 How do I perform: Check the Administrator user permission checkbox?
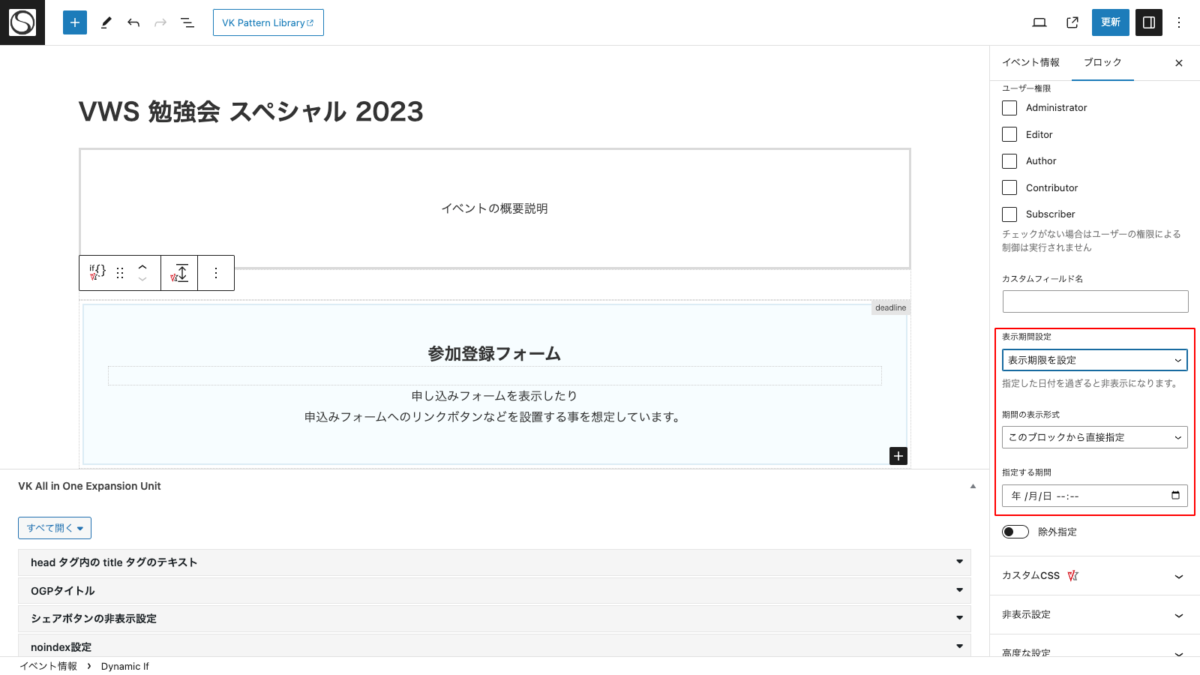[1009, 107]
